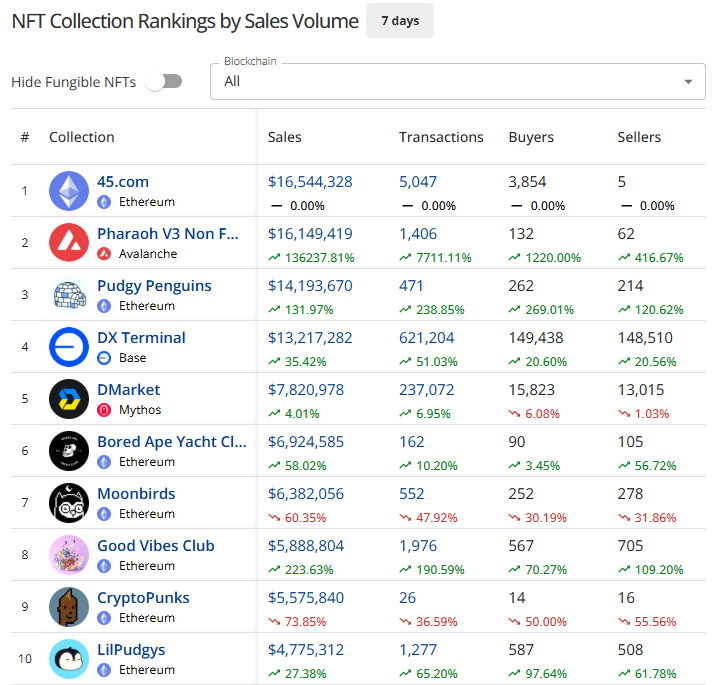Image resolution: width=718 pixels, height=685 pixels.
Task: Click the LilPudgys penguin icon
Action: pyautogui.click(x=69, y=659)
